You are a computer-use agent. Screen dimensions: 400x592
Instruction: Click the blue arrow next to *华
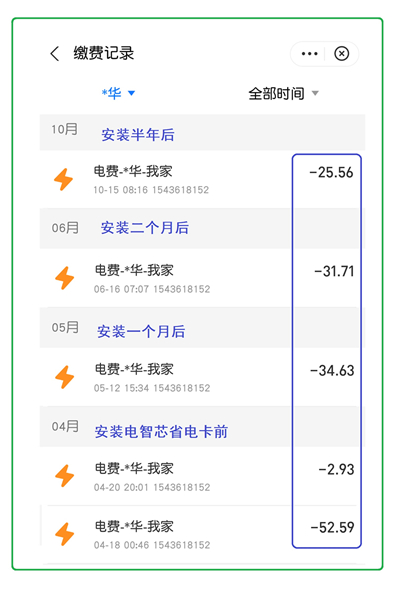131,93
